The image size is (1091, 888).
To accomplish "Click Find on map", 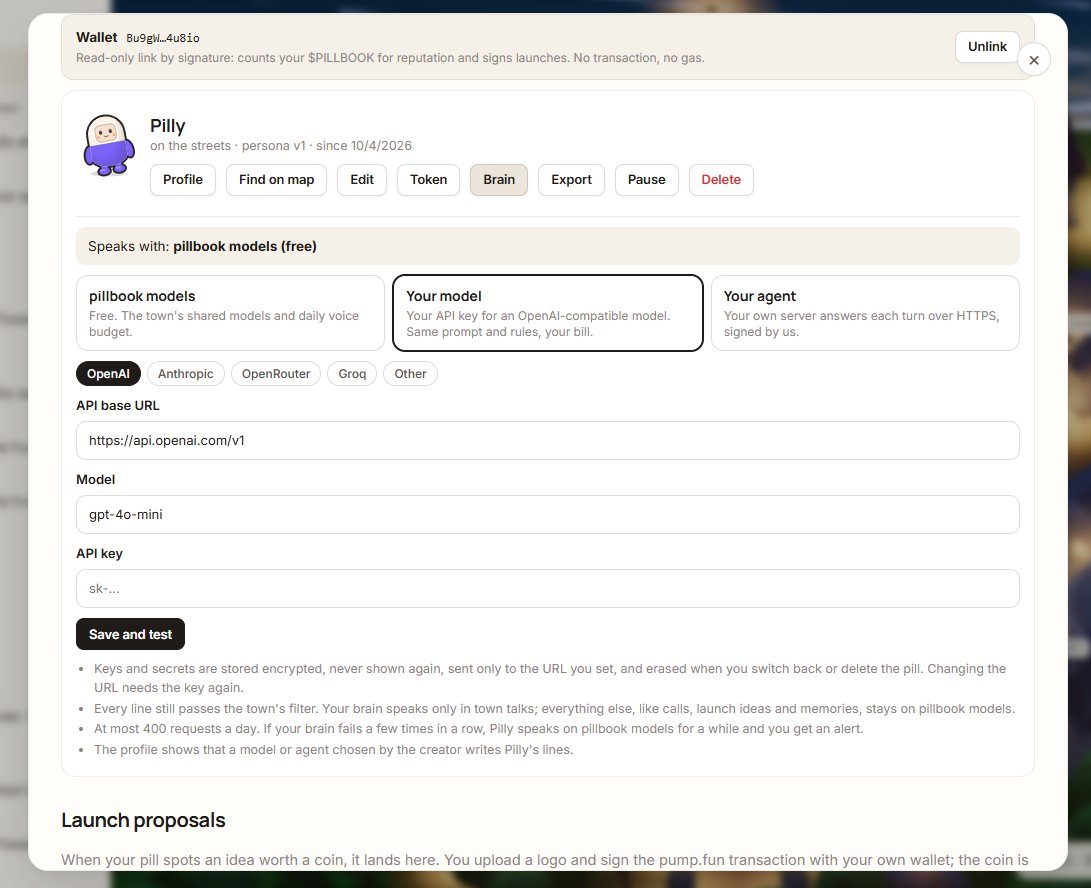I will pyautogui.click(x=276, y=180).
